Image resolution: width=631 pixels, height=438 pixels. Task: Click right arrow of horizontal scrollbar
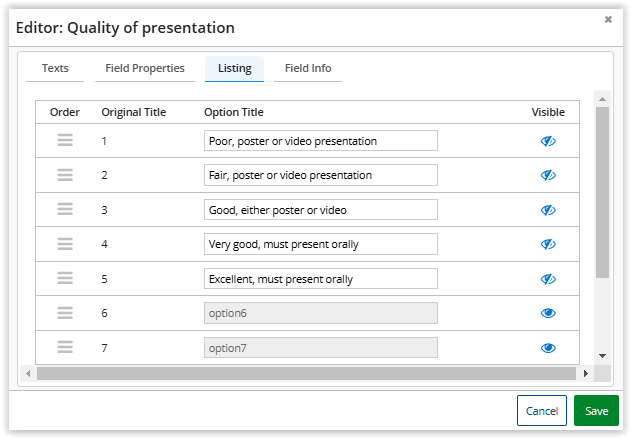[x=585, y=373]
